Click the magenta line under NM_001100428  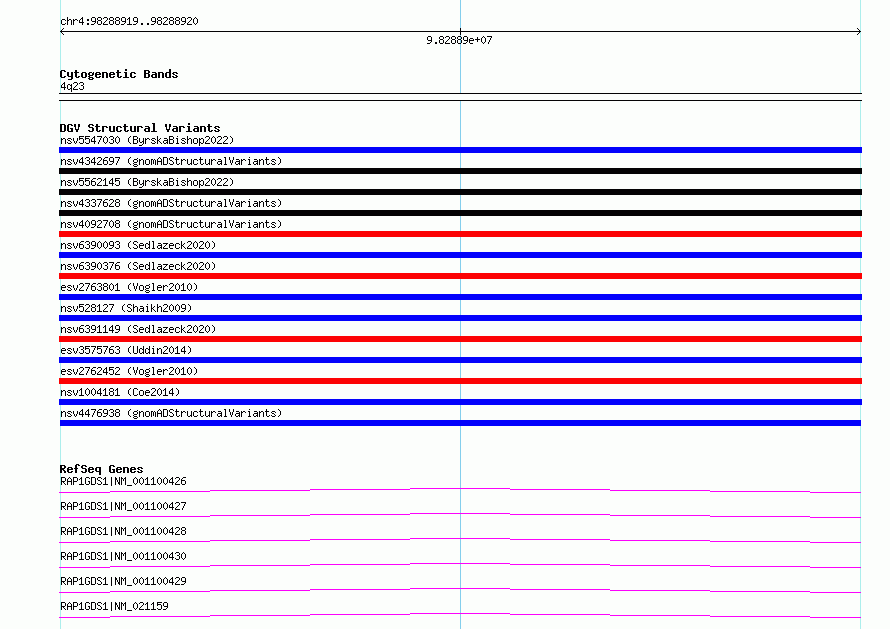pyautogui.click(x=460, y=540)
